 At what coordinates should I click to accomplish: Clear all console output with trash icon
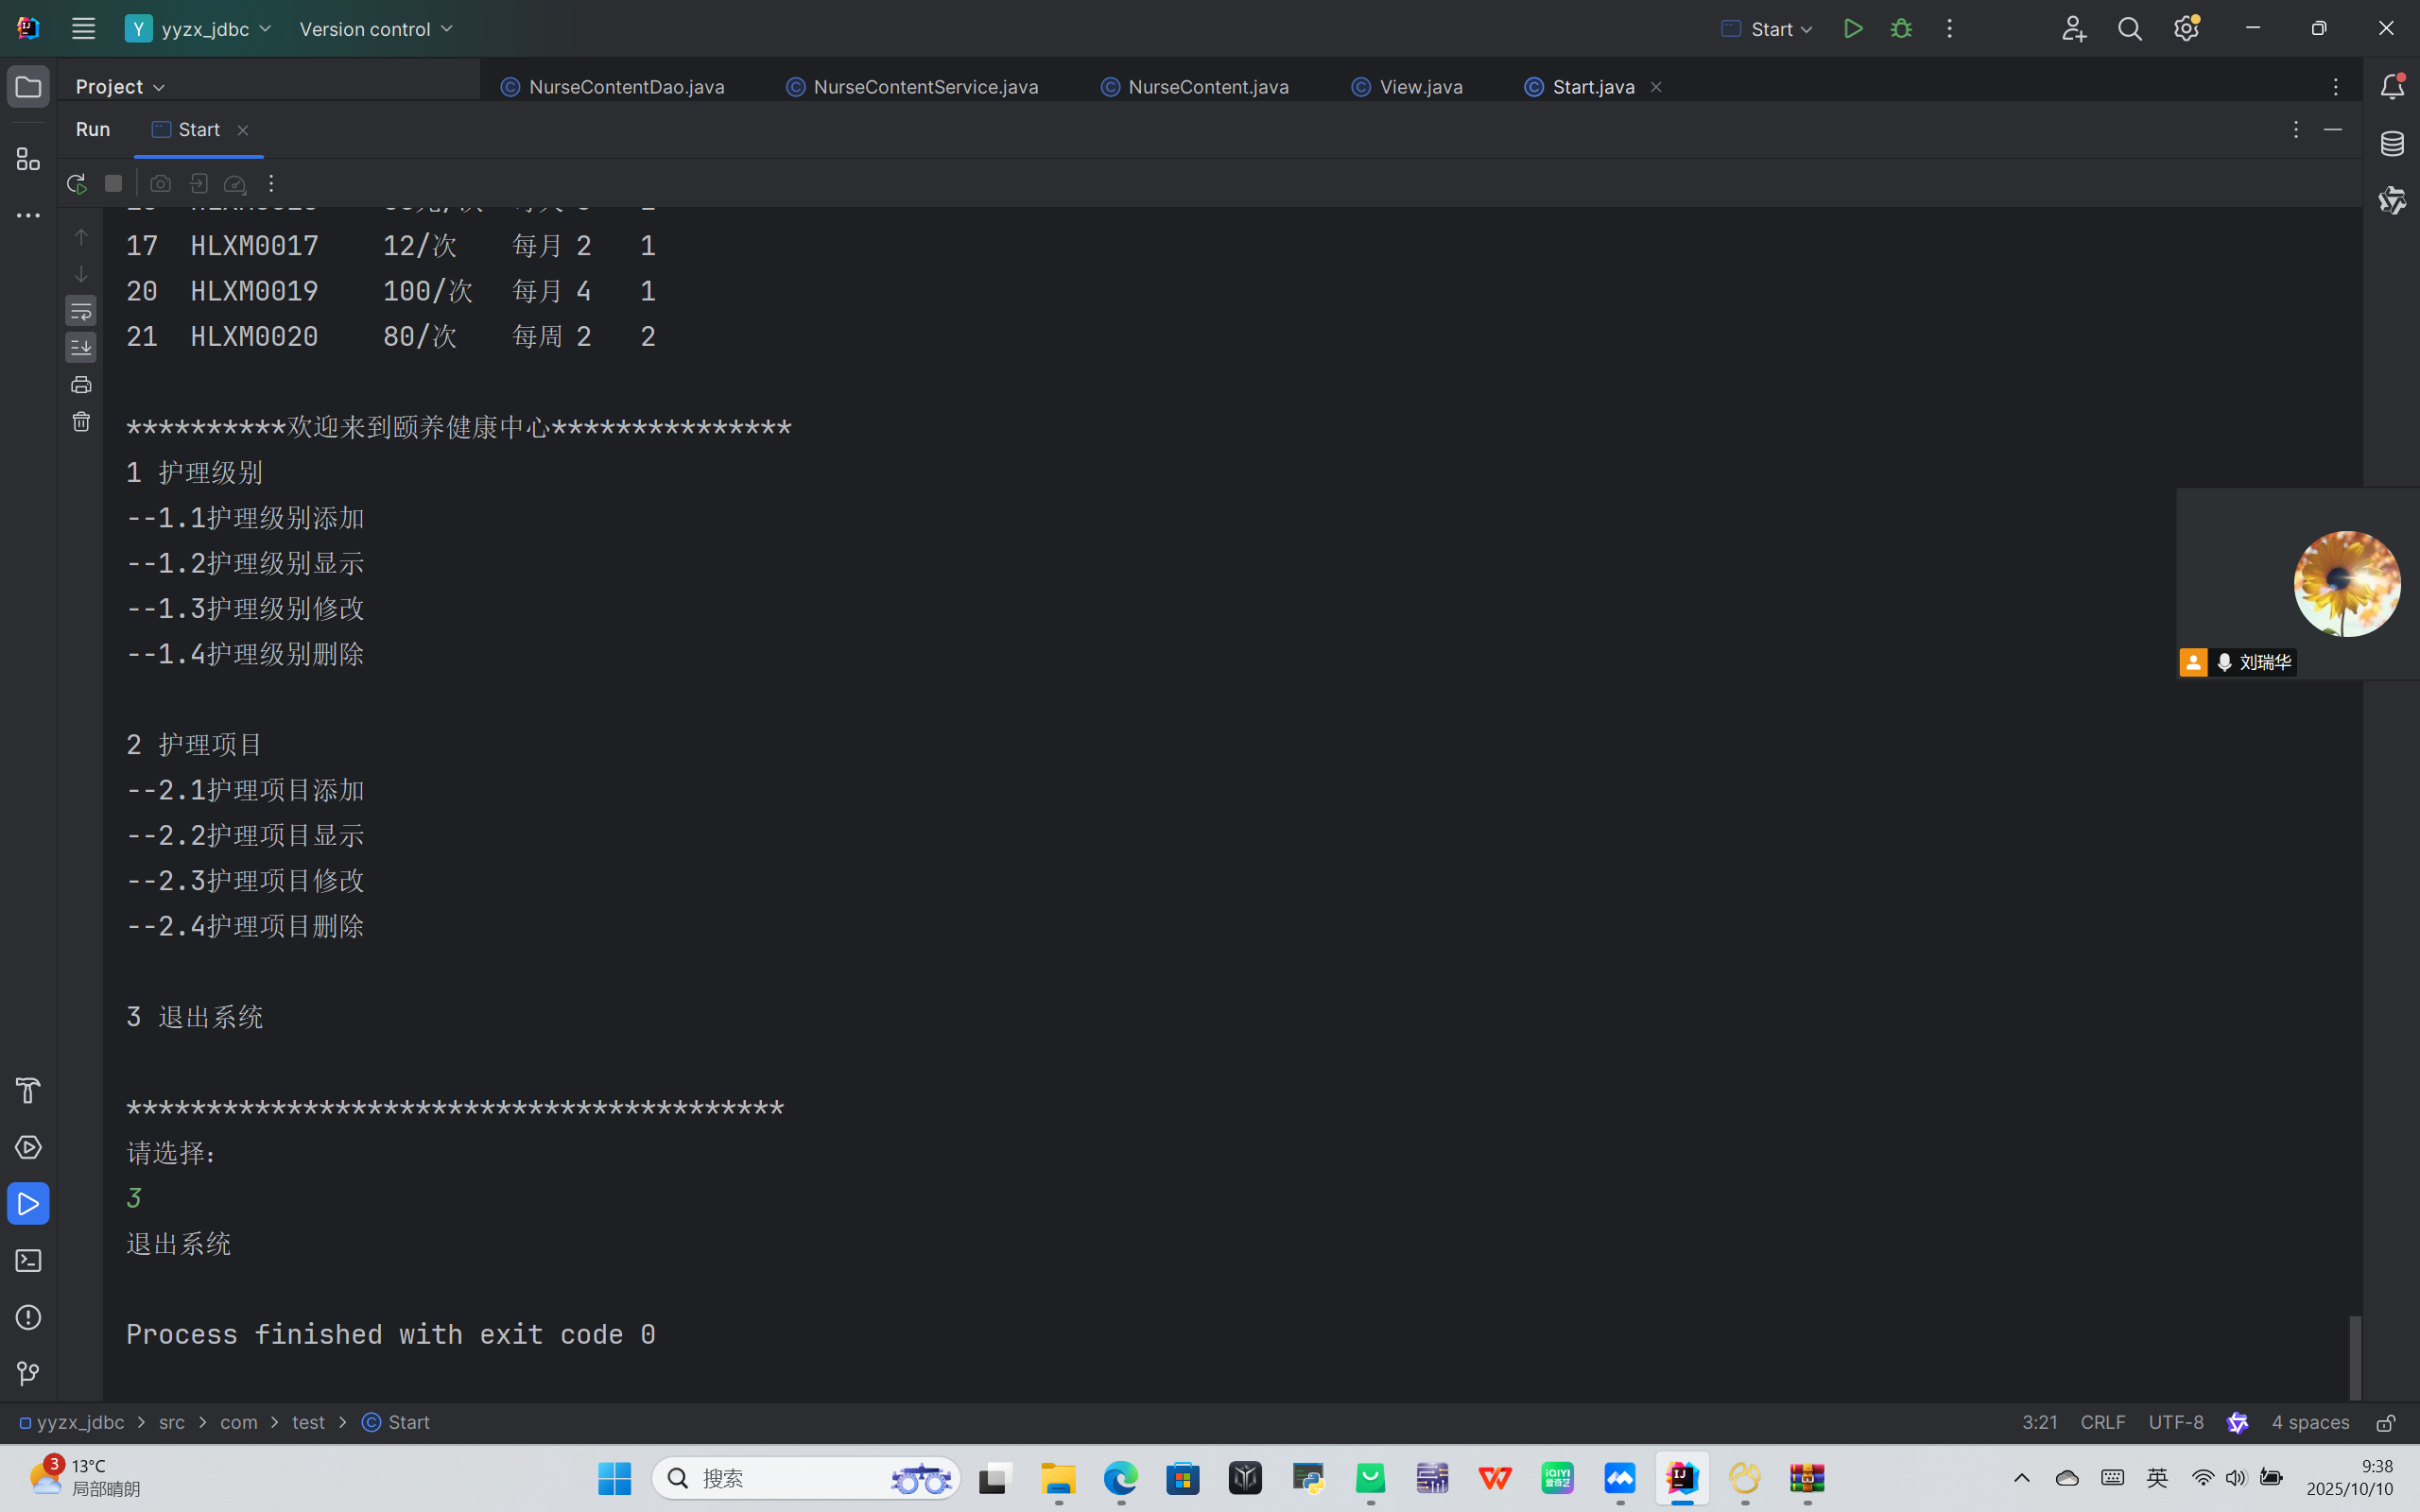[81, 422]
